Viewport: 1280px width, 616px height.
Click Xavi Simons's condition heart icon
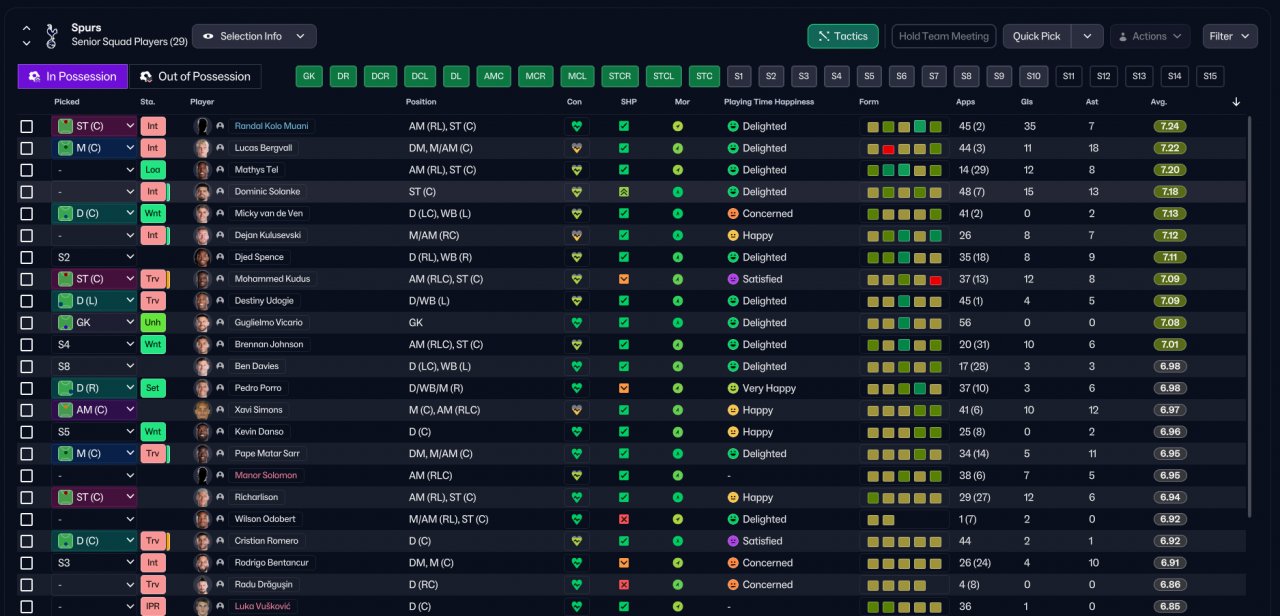tap(575, 410)
